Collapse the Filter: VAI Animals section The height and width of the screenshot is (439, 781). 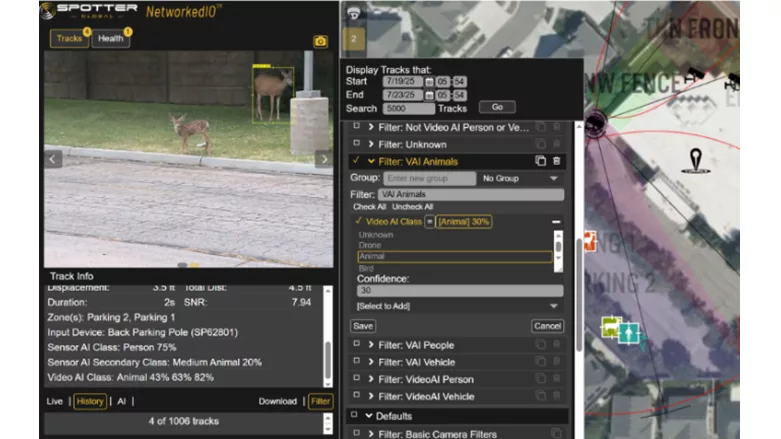(x=371, y=161)
